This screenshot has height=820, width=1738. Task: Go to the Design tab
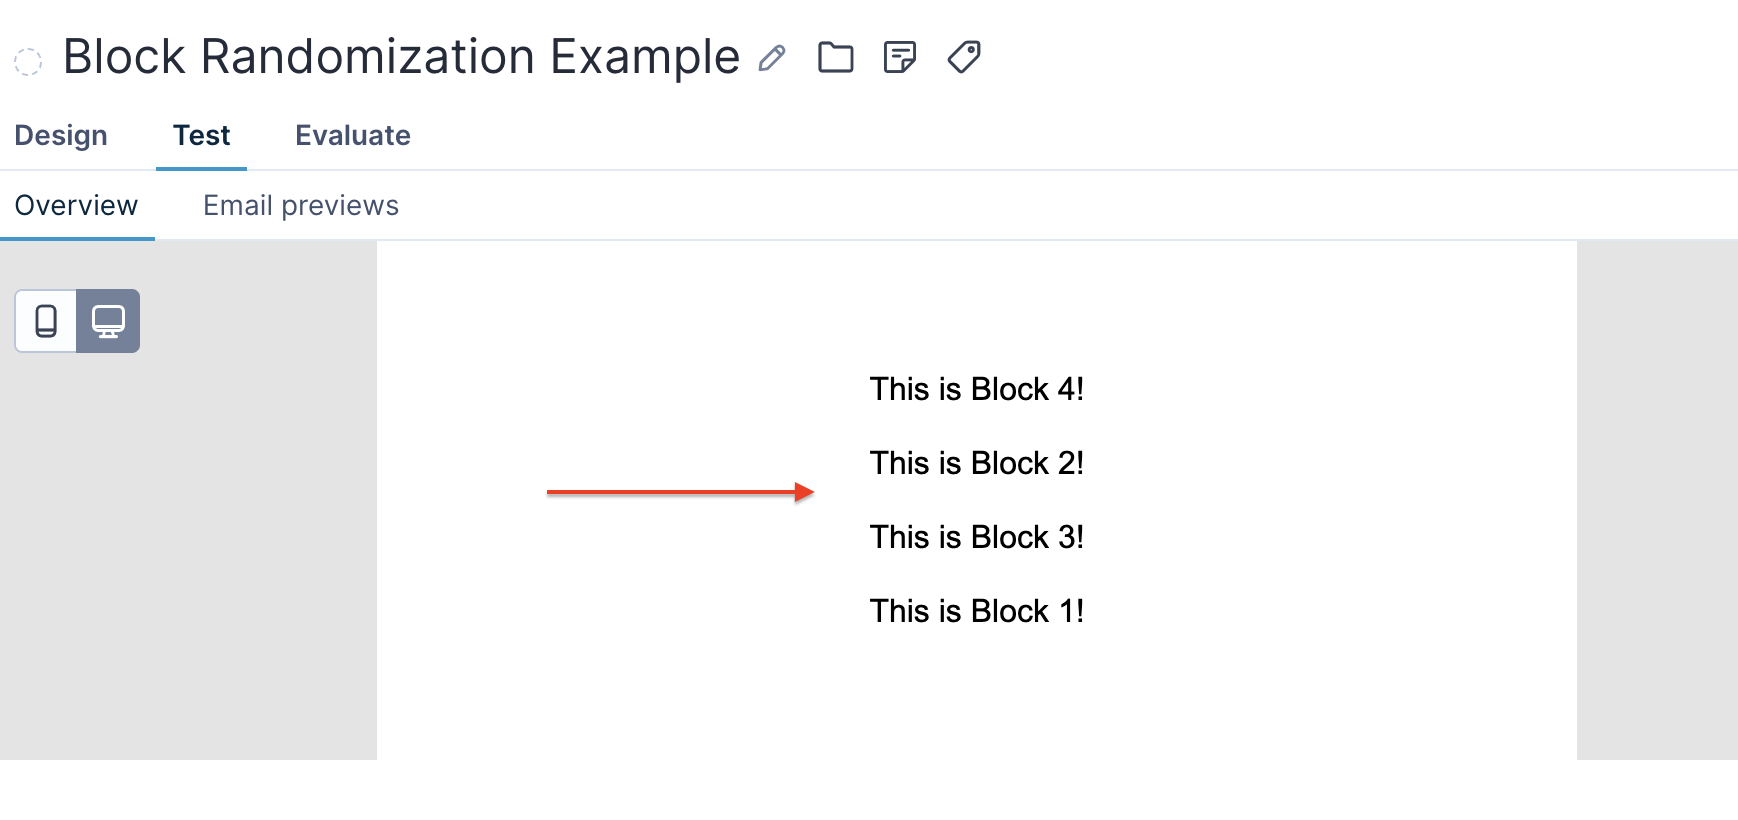tap(61, 135)
